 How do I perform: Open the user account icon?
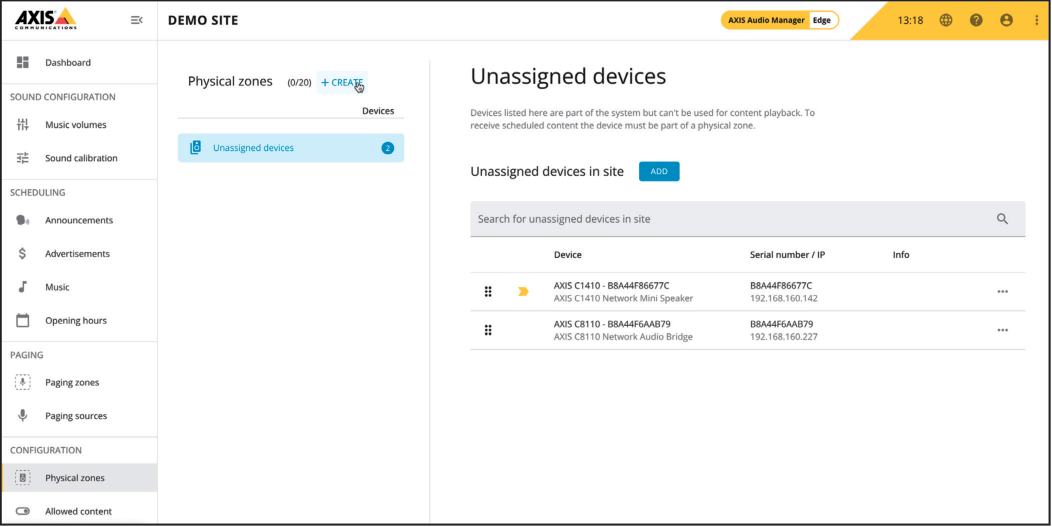pyautogui.click(x=1006, y=20)
